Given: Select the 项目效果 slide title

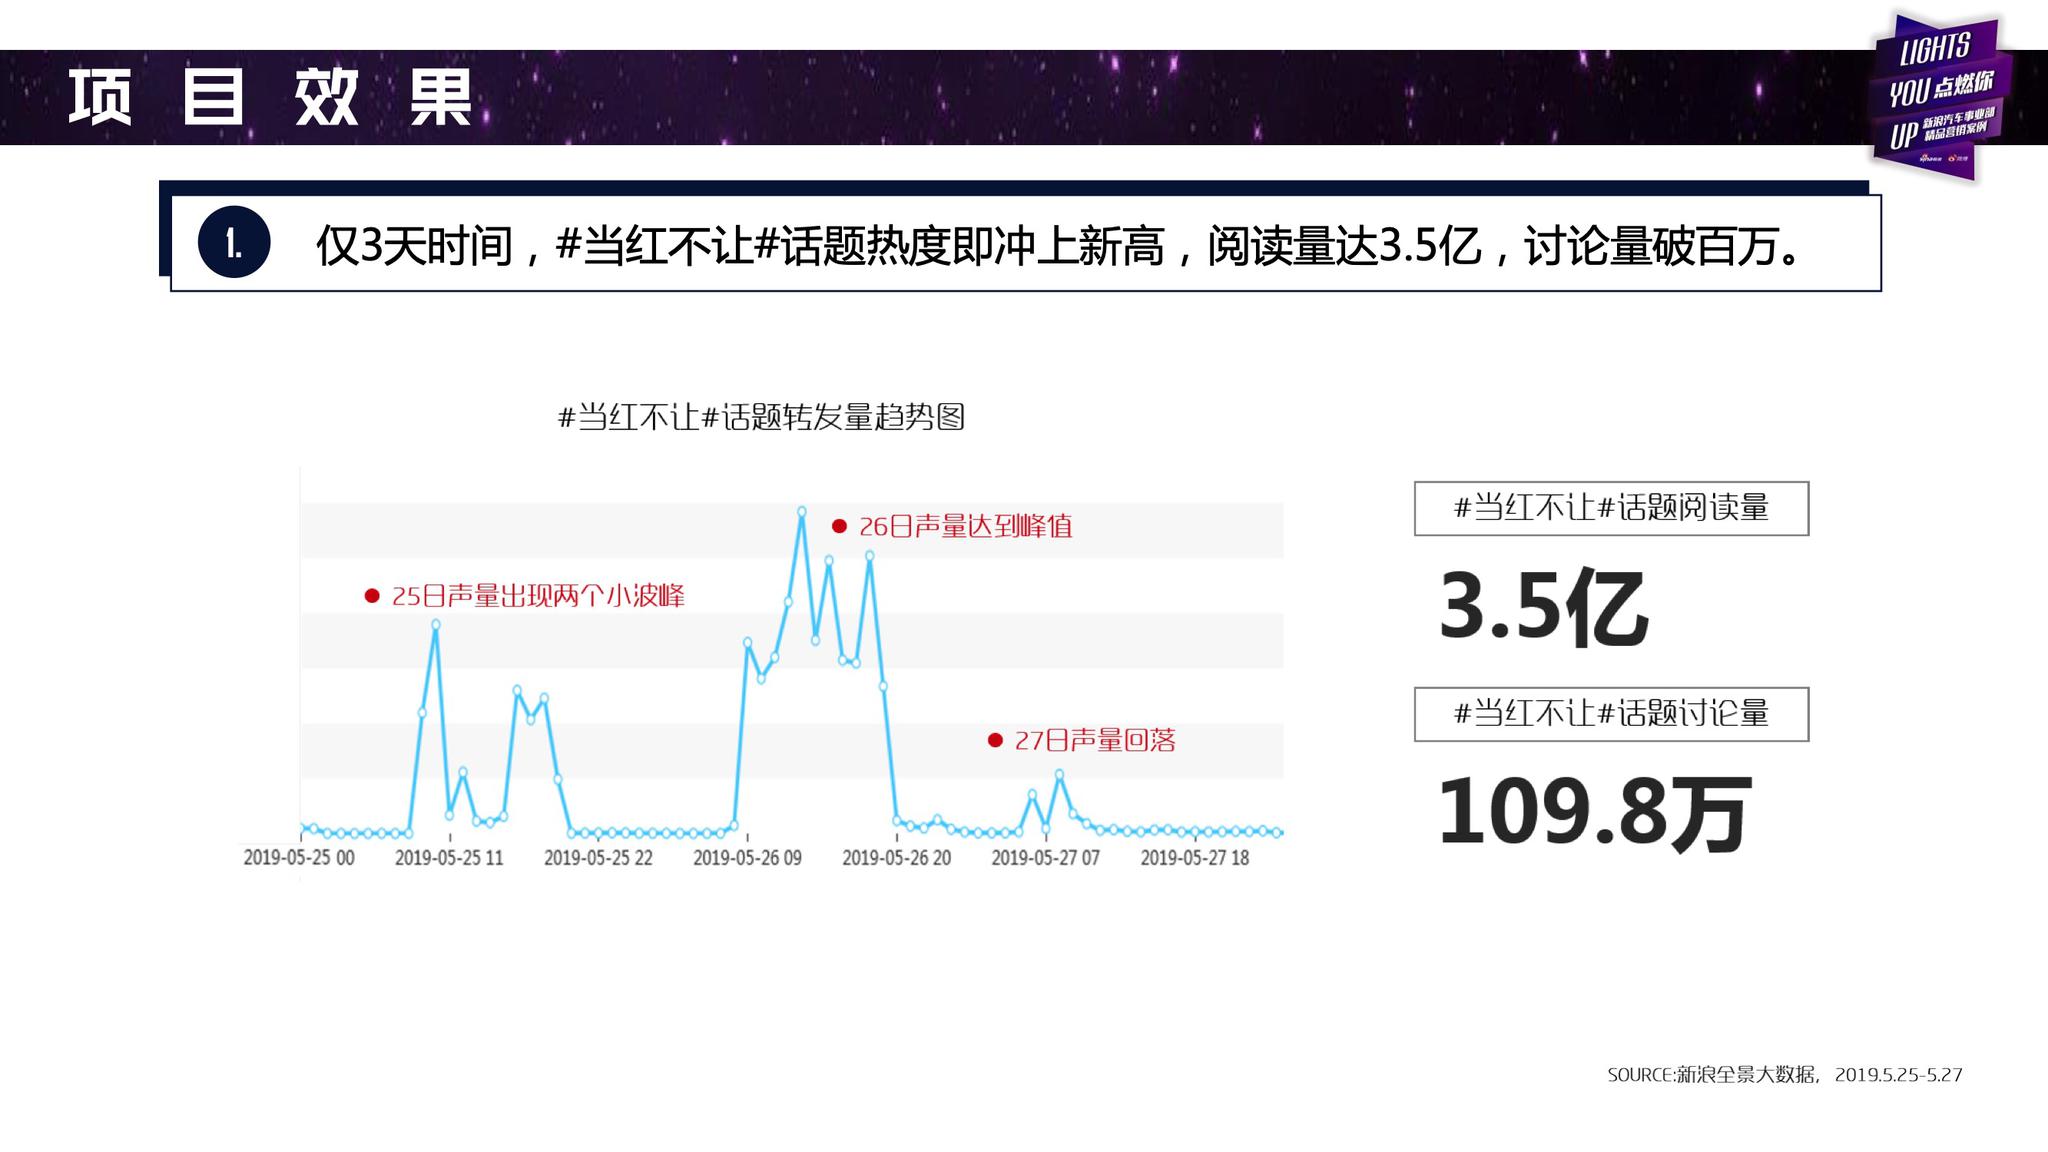Looking at the screenshot, I should (x=270, y=98).
